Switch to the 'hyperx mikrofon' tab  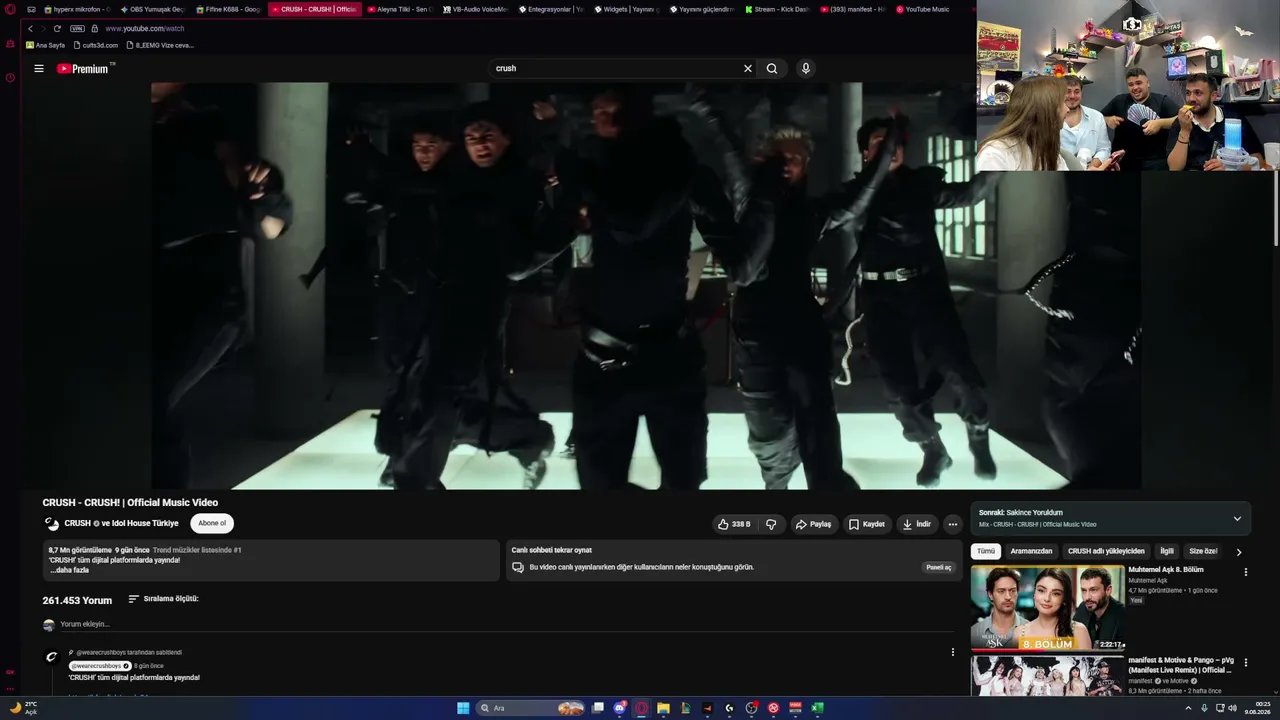77,10
